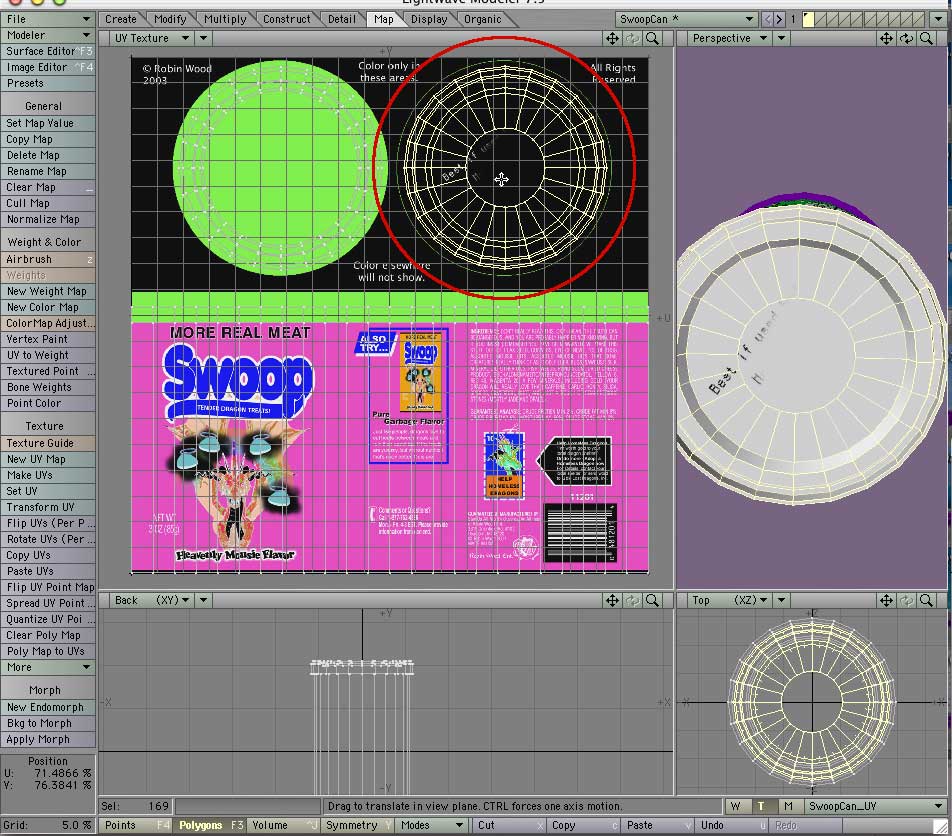Click the pan icon in Back (XY) viewport
This screenshot has width=952, height=836.
coord(612,600)
